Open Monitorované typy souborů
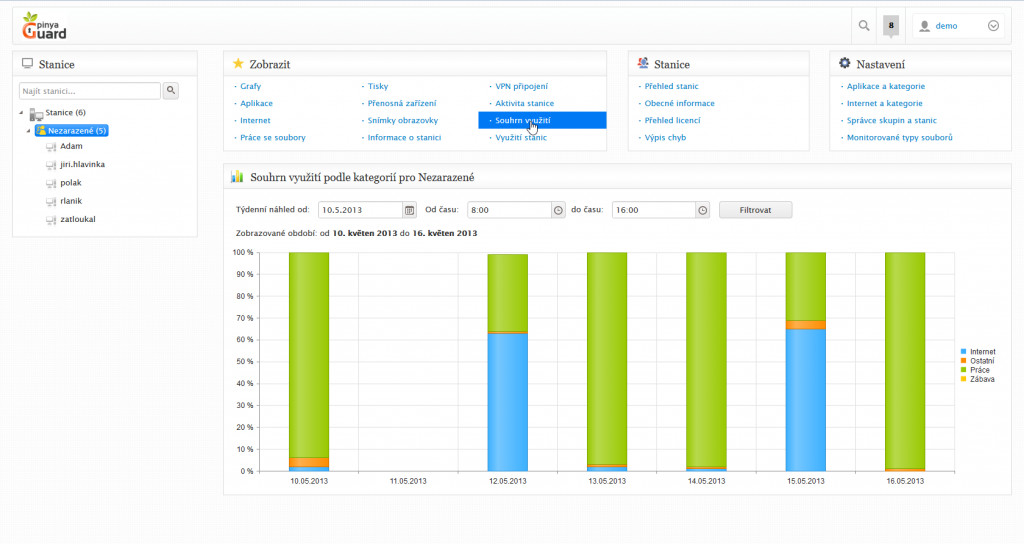The height and width of the screenshot is (544, 1024). [899, 137]
